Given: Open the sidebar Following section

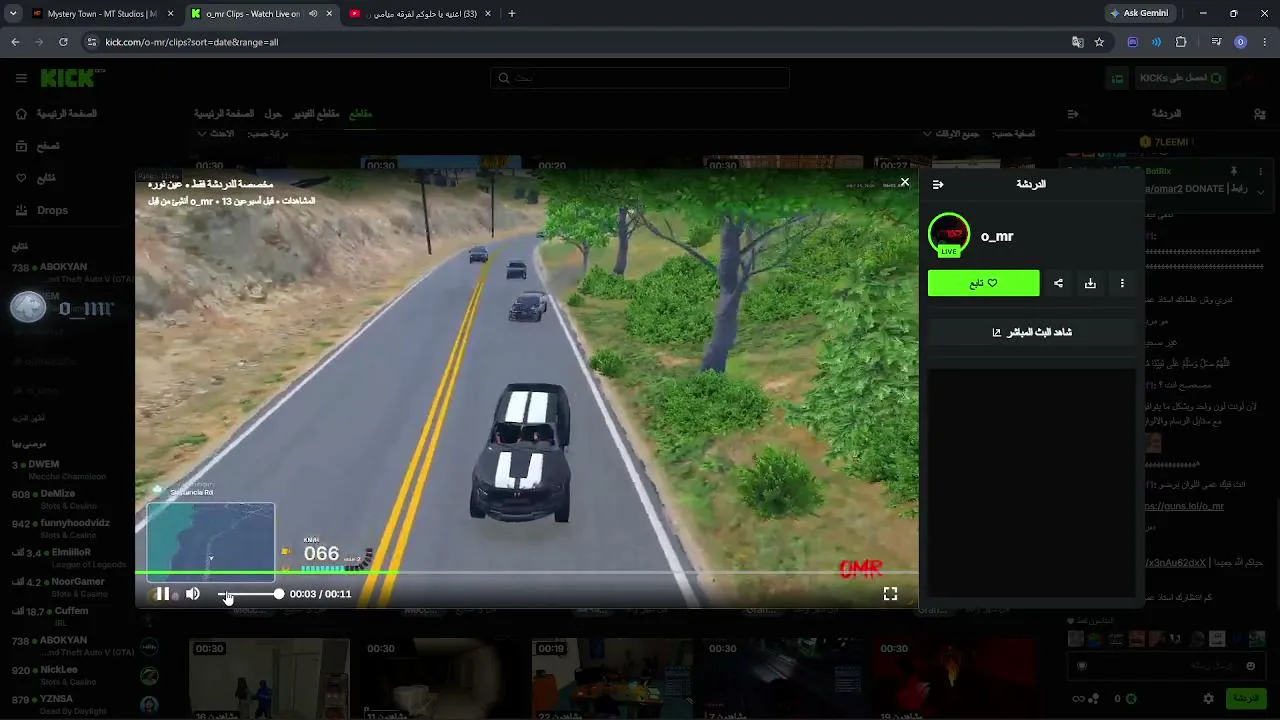Looking at the screenshot, I should point(36,178).
